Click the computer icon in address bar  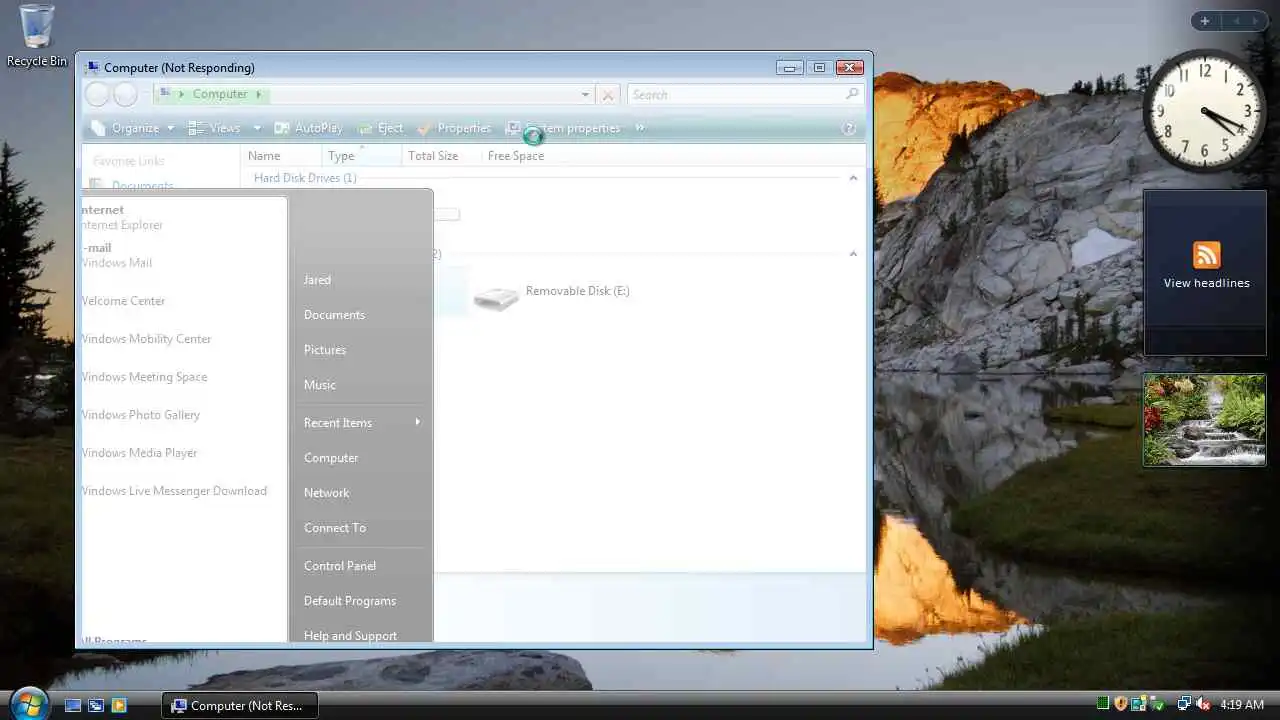[165, 94]
